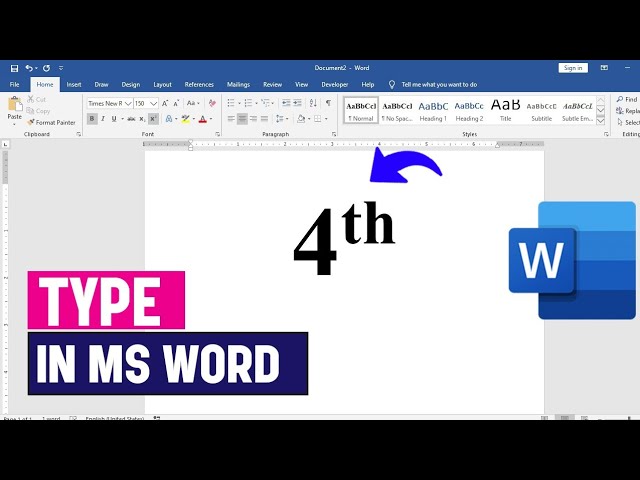640x480 pixels.
Task: Toggle Superscript off
Action: (153, 119)
